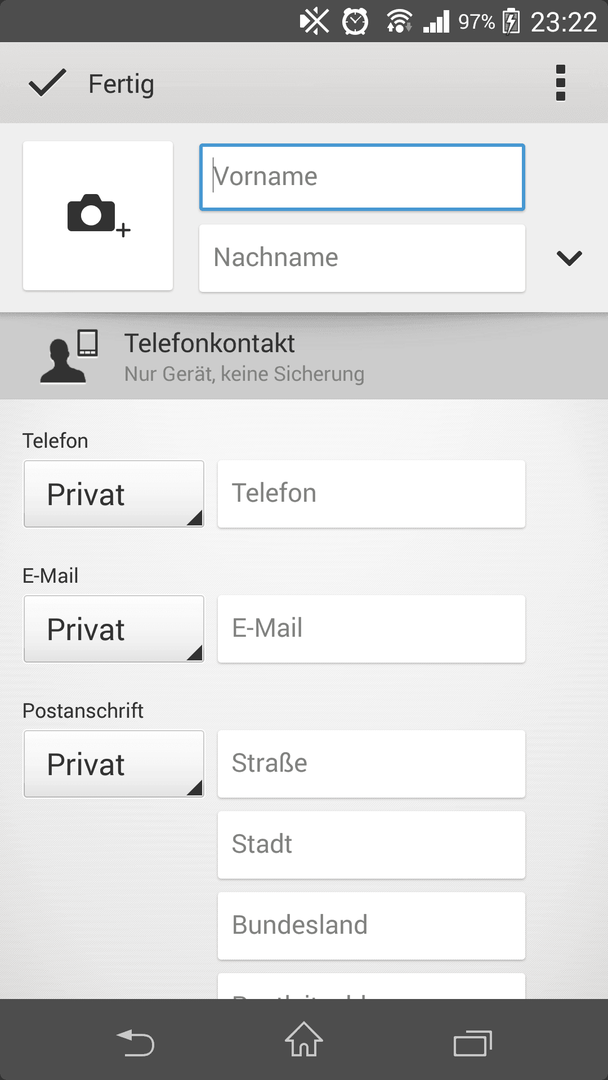Expand name fields with chevron arrow
Screen dimensions: 608x1080
[x=569, y=258]
